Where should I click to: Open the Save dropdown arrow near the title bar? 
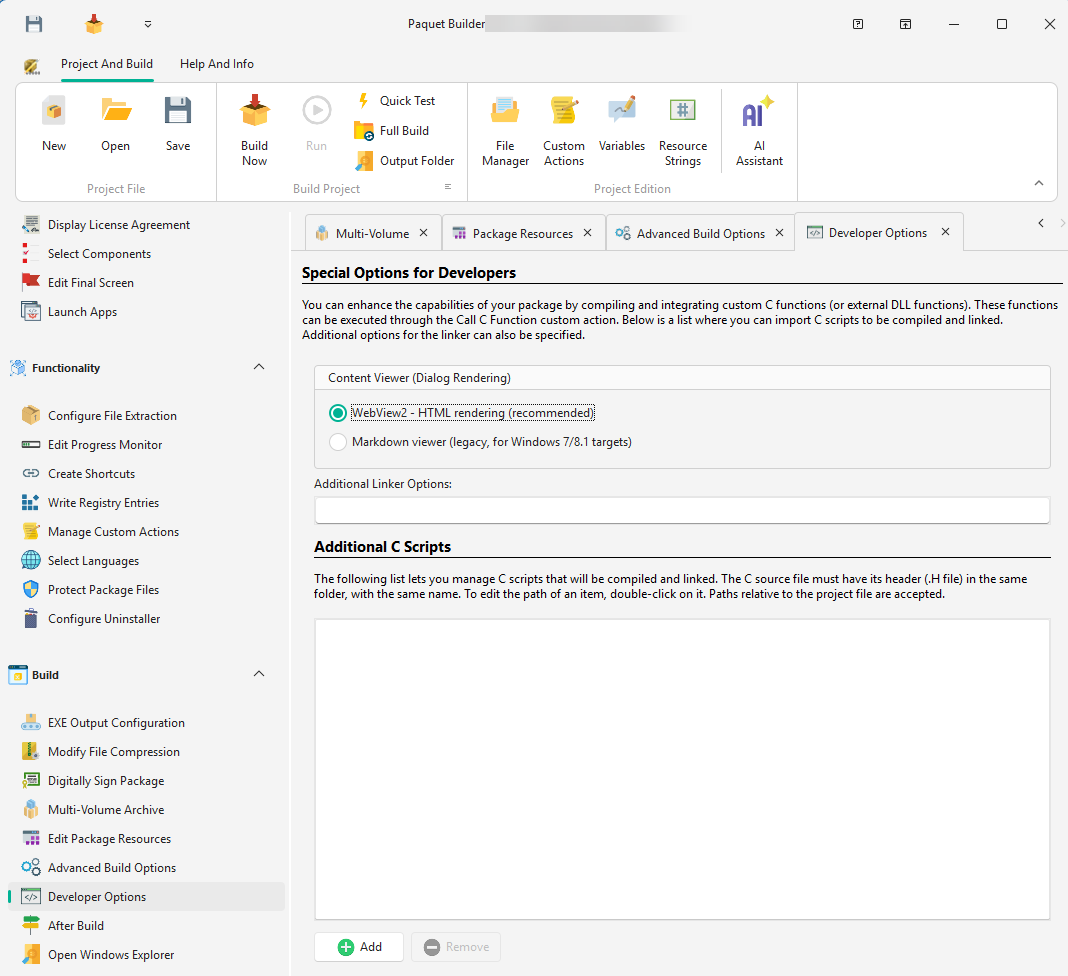(x=148, y=23)
